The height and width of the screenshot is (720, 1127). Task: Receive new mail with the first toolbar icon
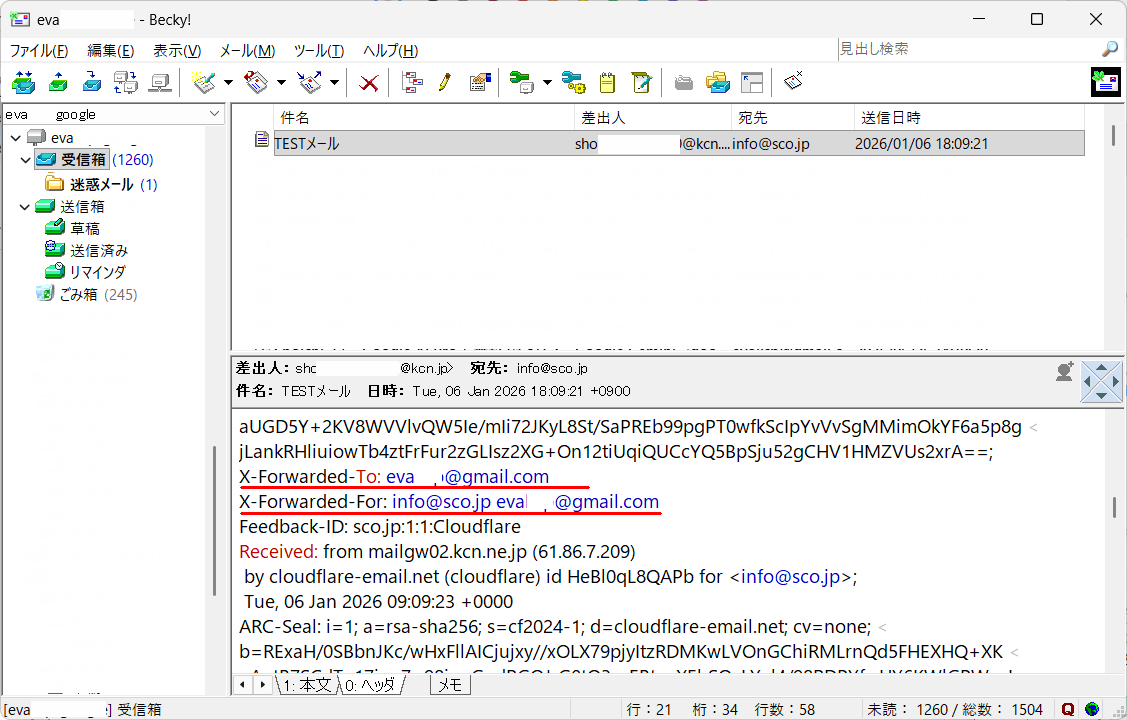coord(22,82)
